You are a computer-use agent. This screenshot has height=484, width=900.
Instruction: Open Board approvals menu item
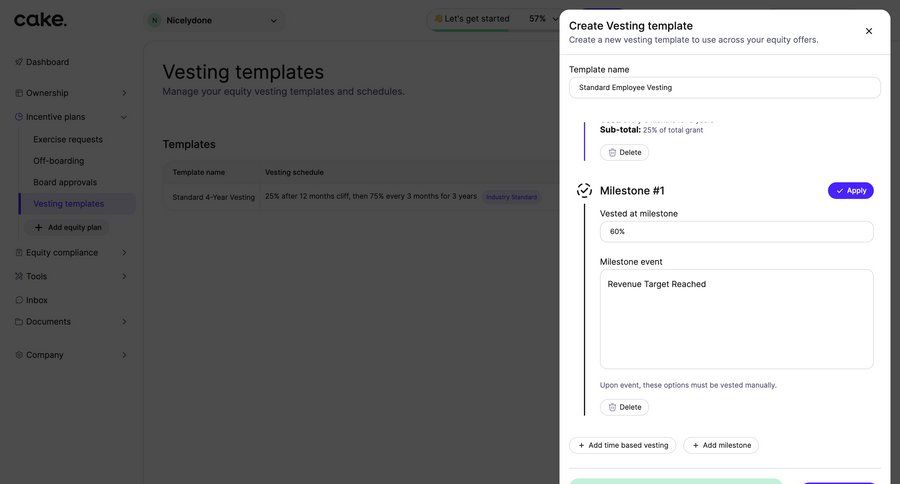coord(65,182)
